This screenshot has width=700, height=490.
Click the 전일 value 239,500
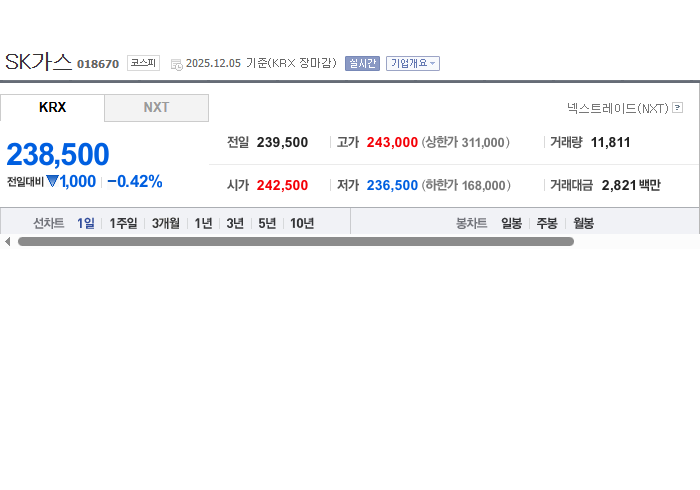click(x=282, y=142)
